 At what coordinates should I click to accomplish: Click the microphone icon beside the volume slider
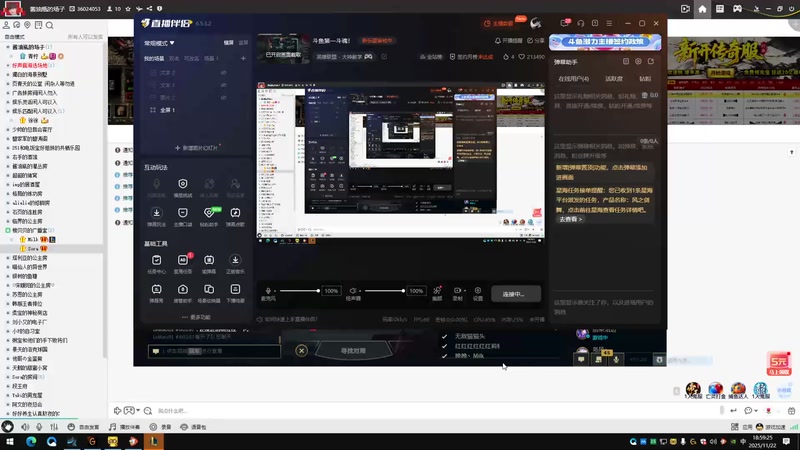pyautogui.click(x=268, y=290)
